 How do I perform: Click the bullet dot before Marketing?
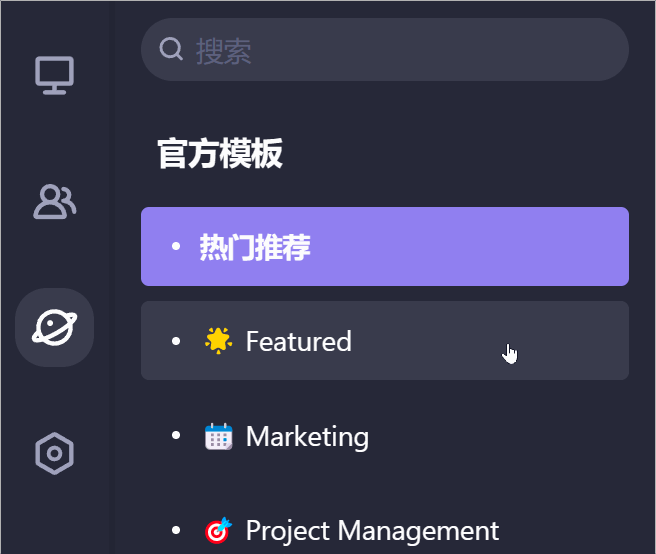pos(176,437)
